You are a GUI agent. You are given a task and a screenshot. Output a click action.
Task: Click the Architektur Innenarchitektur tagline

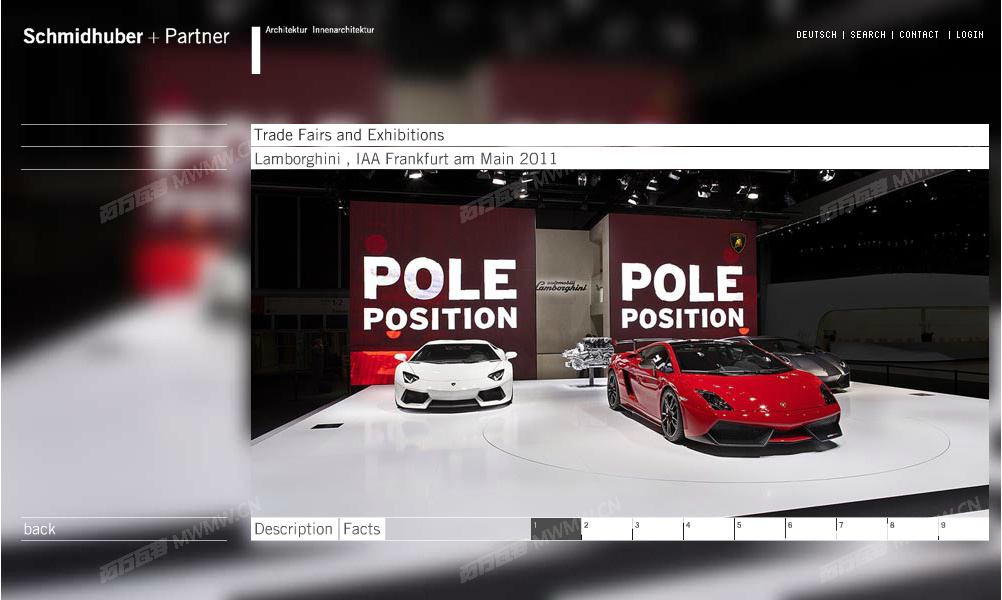pyautogui.click(x=320, y=30)
